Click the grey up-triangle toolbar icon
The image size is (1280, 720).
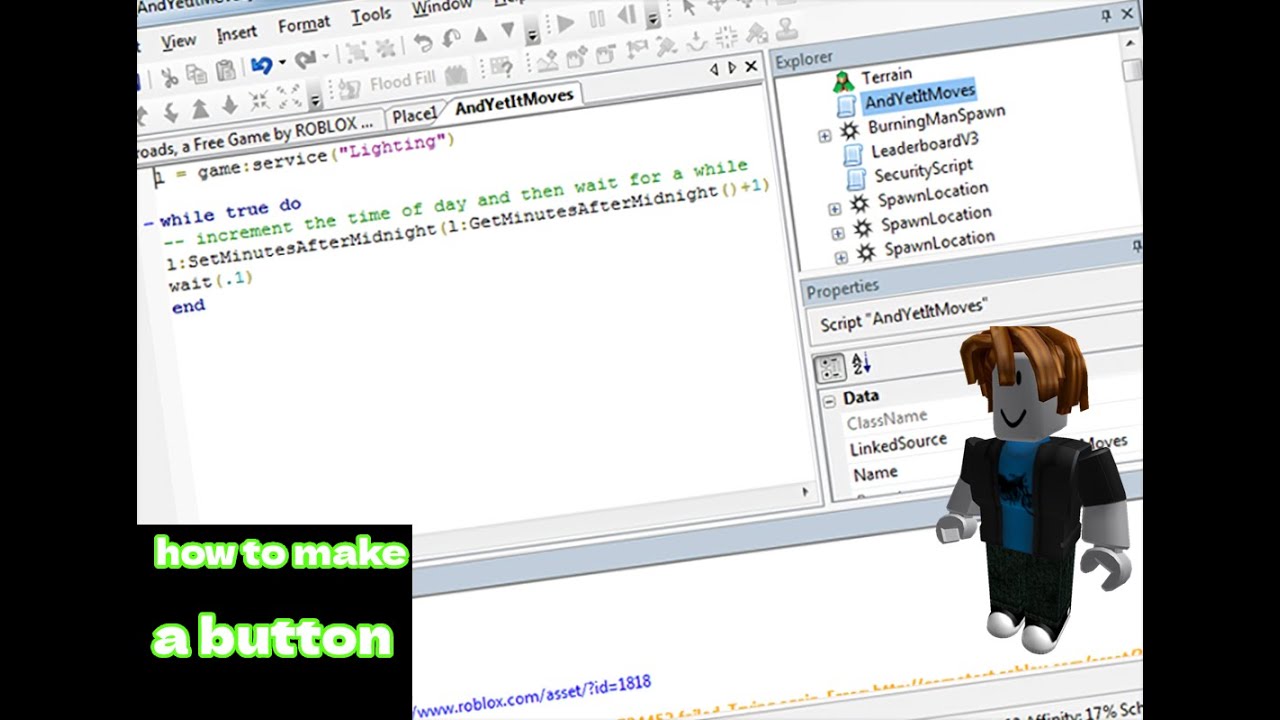pos(480,37)
